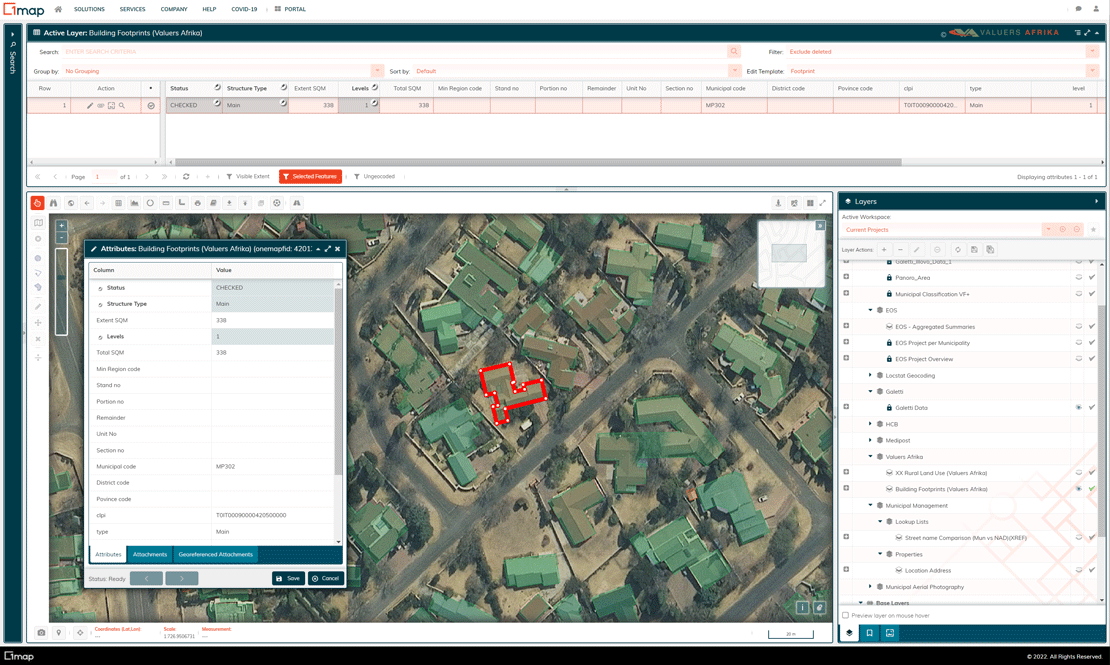Toggle Building Footprints layer visibility

(1078, 489)
